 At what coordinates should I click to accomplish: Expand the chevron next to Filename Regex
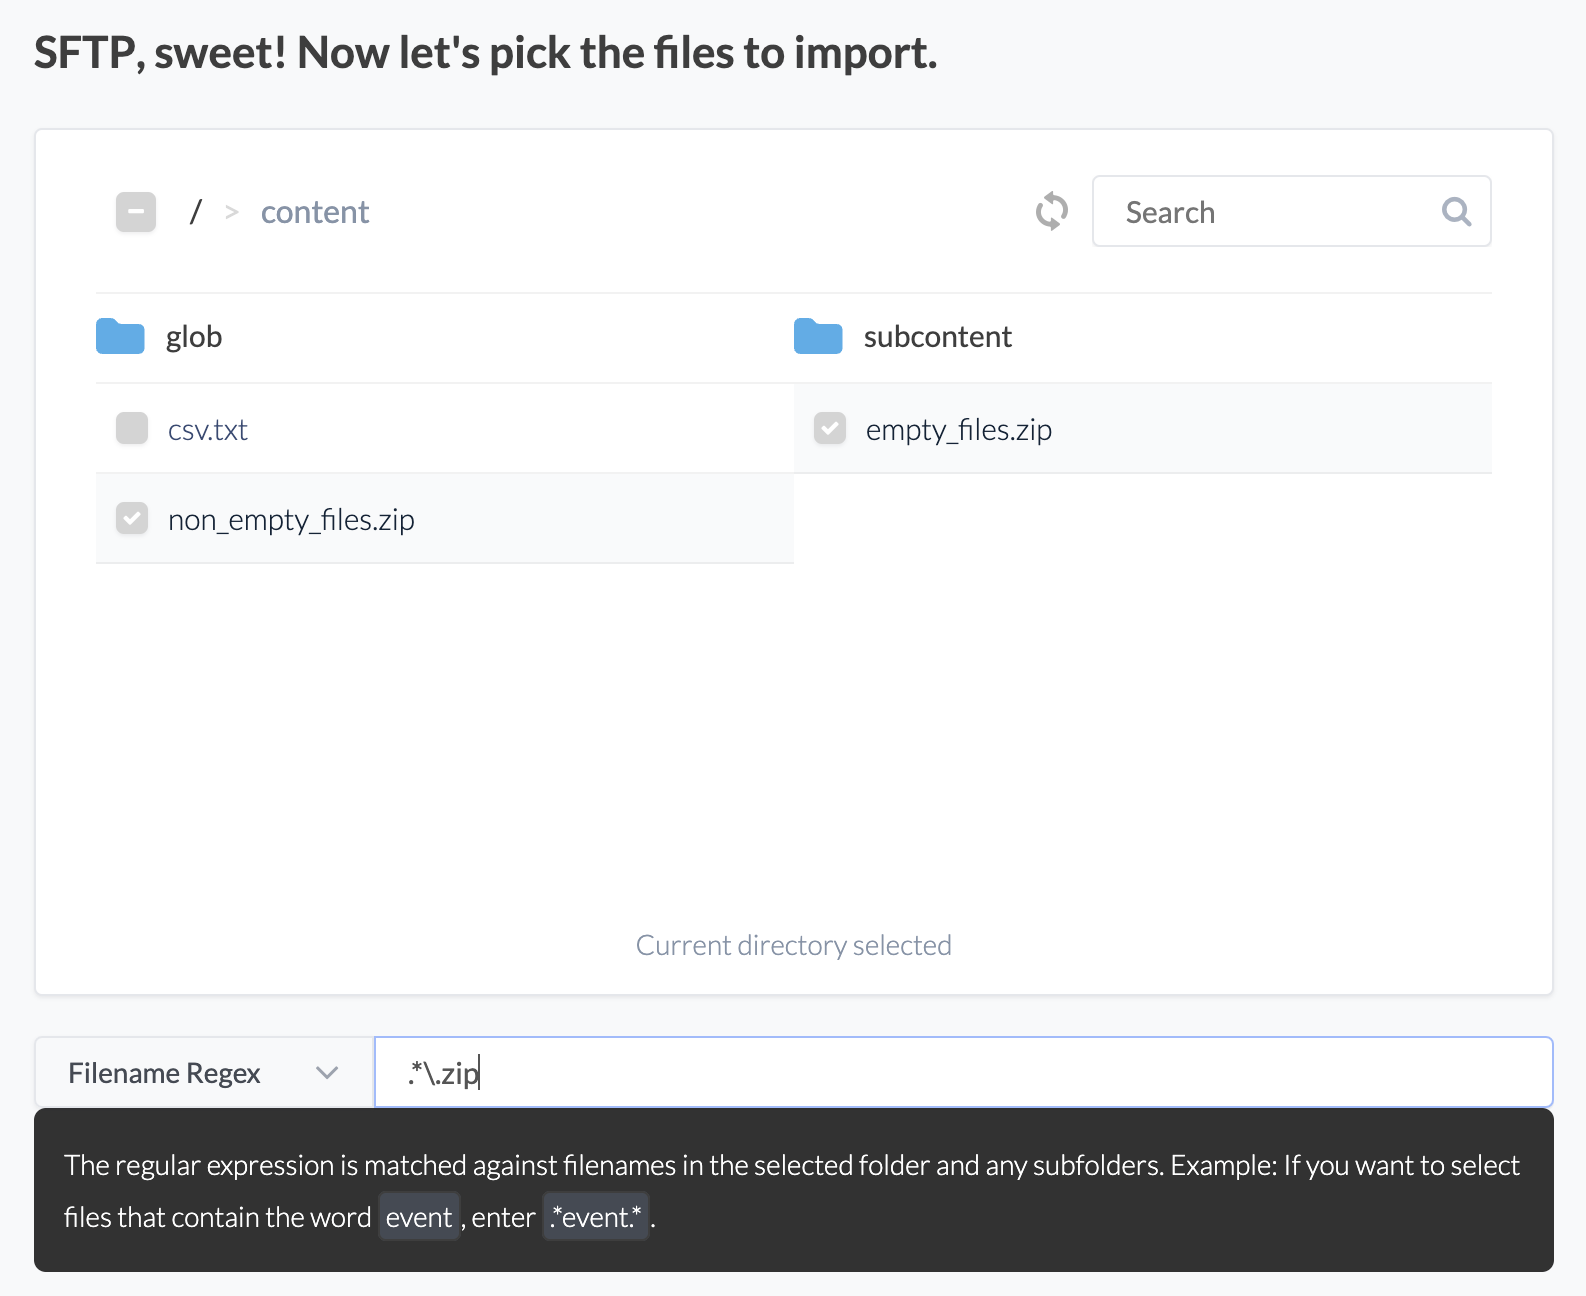327,1073
